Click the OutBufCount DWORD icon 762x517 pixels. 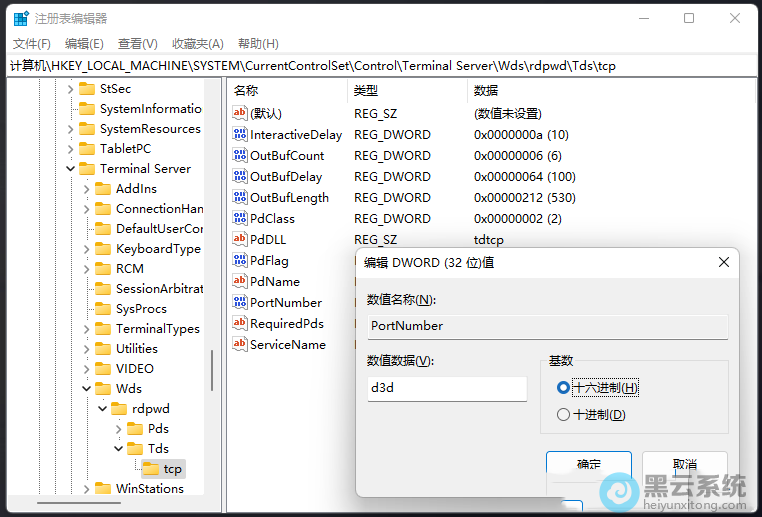click(x=240, y=155)
